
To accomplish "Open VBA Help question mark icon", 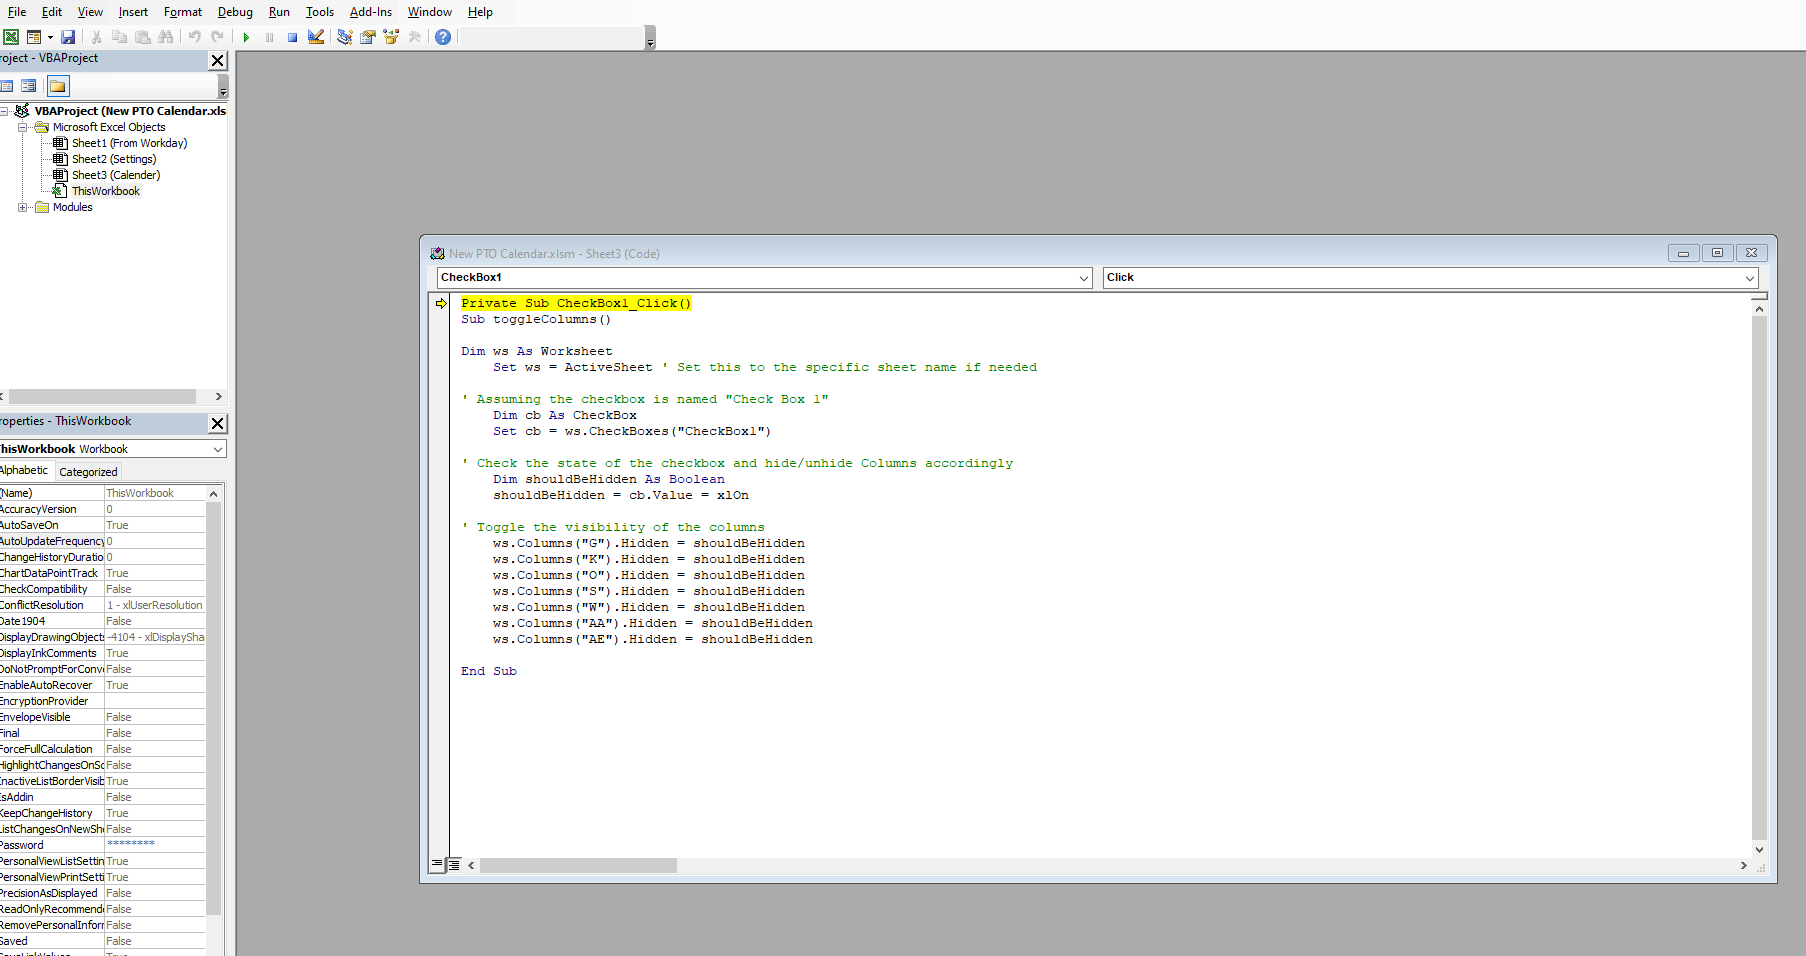I will point(443,37).
